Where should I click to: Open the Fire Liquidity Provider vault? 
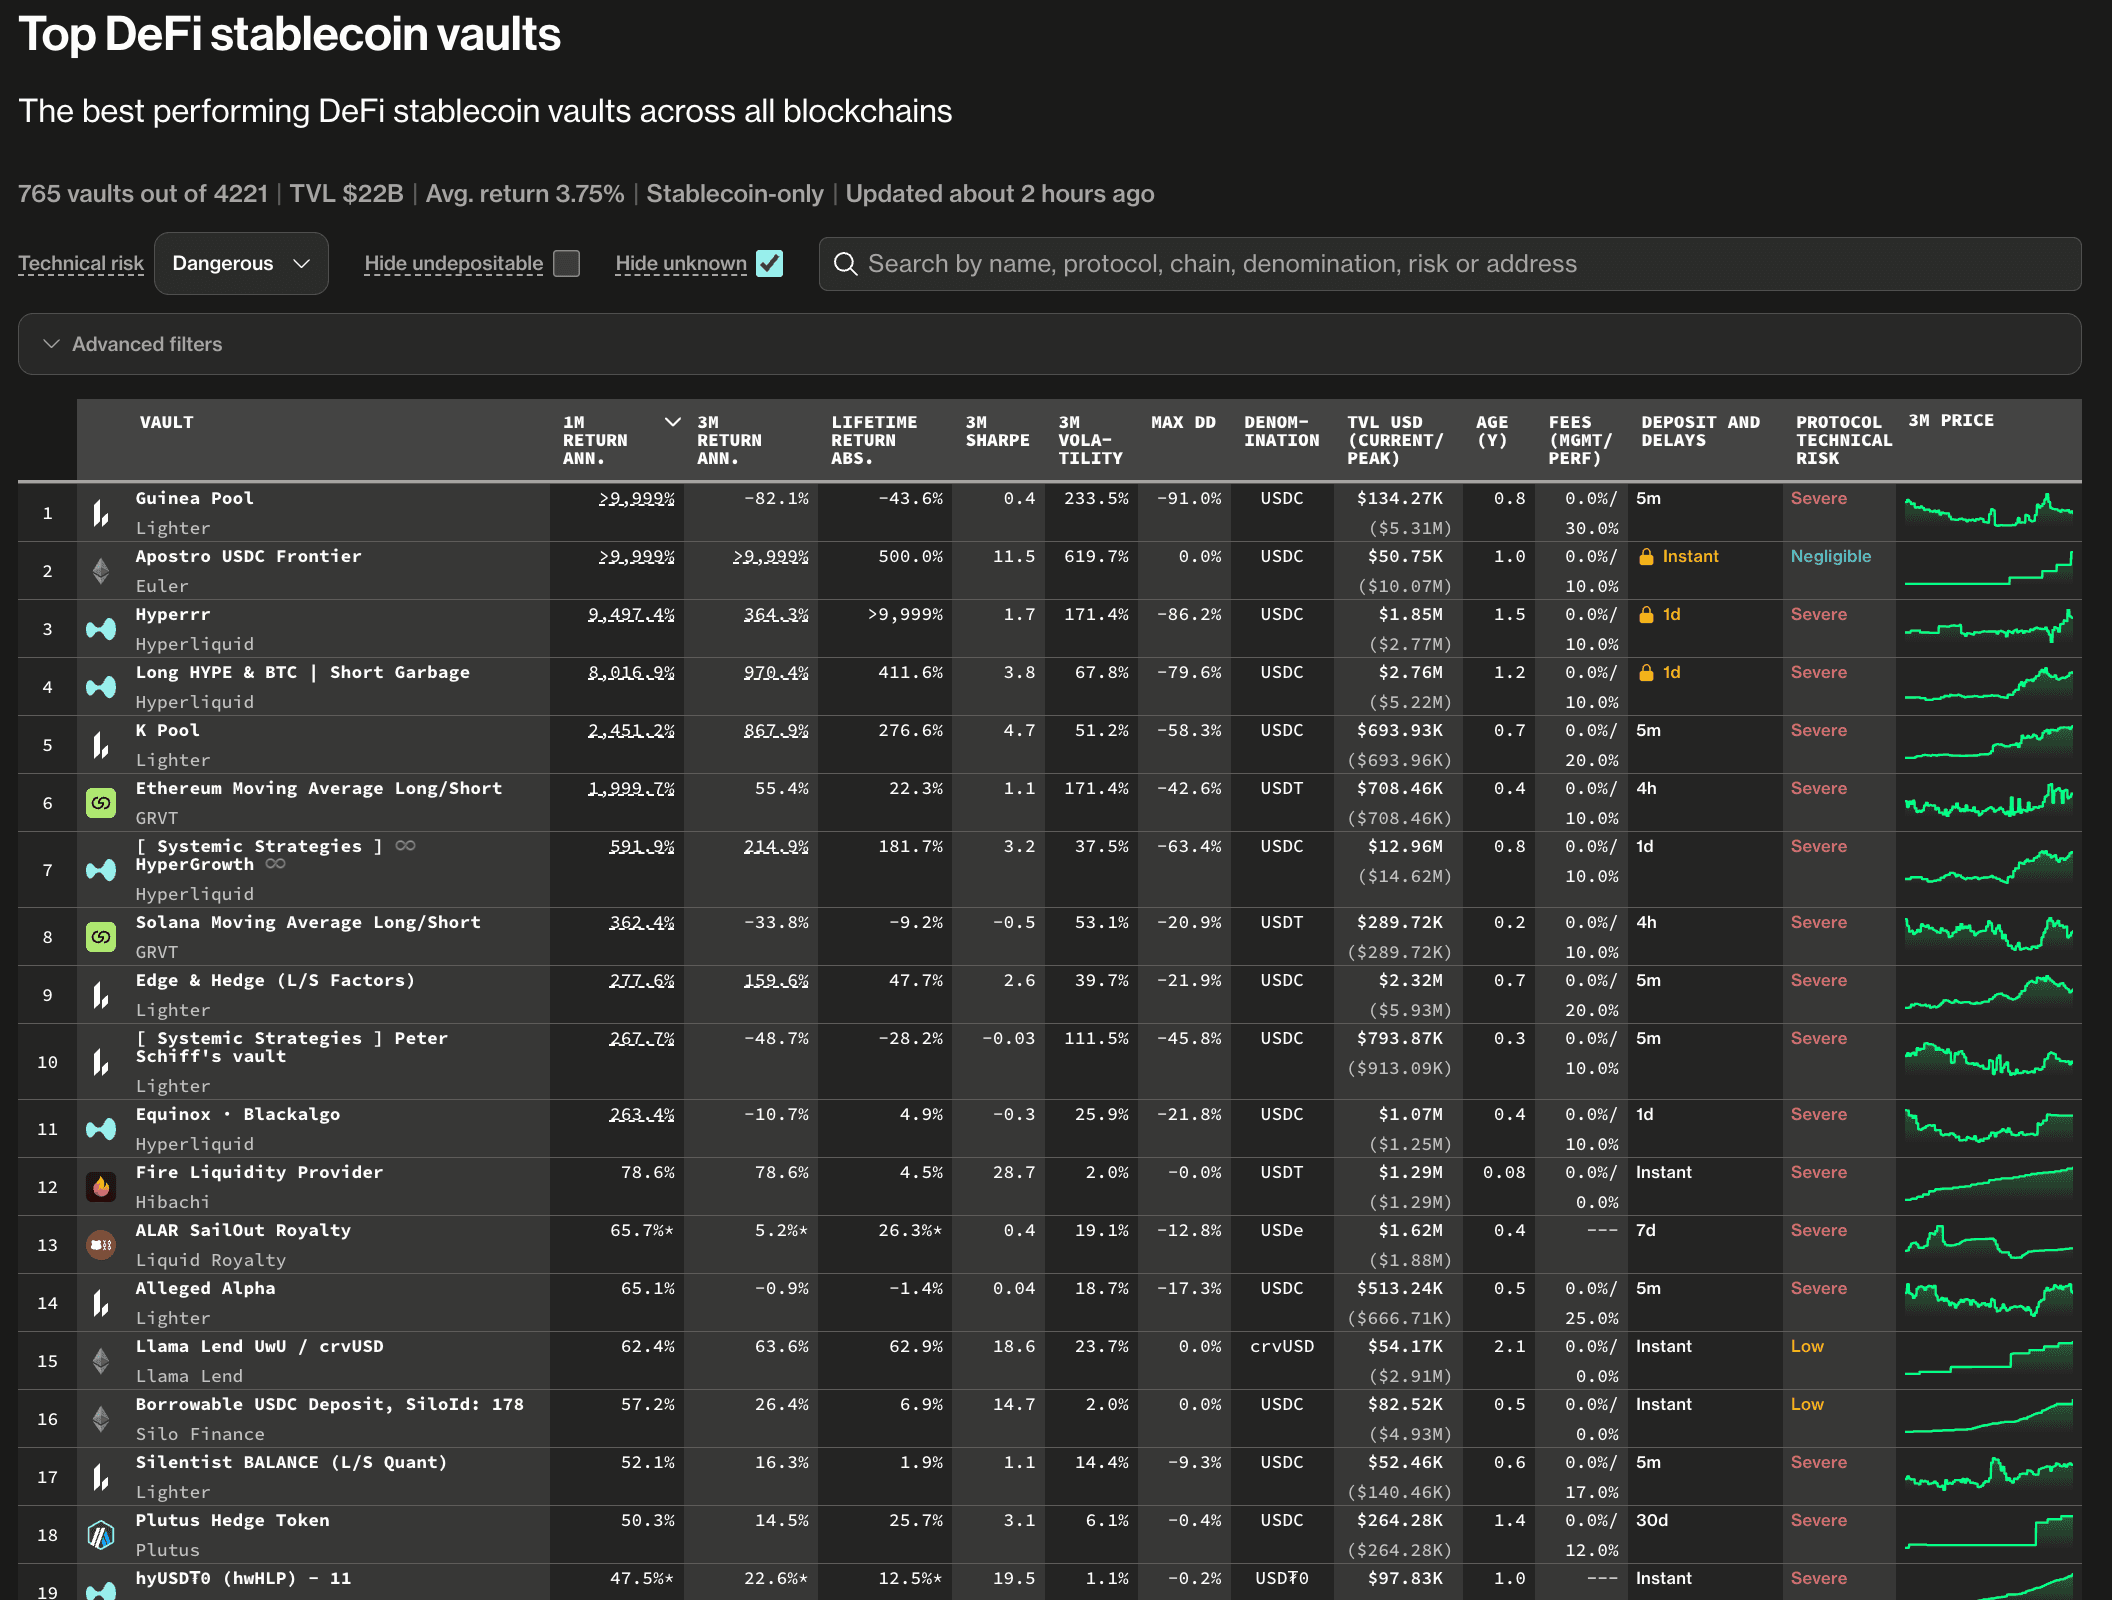(260, 1172)
